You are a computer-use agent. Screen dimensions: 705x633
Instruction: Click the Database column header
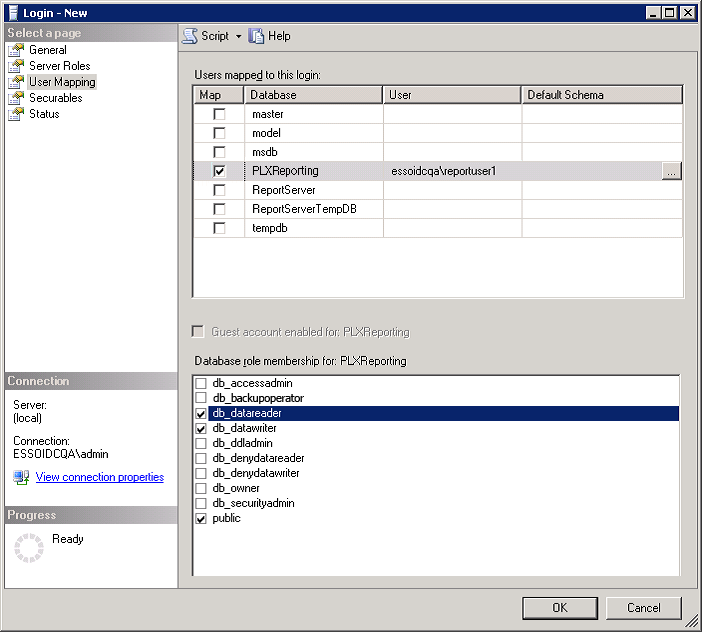(313, 95)
